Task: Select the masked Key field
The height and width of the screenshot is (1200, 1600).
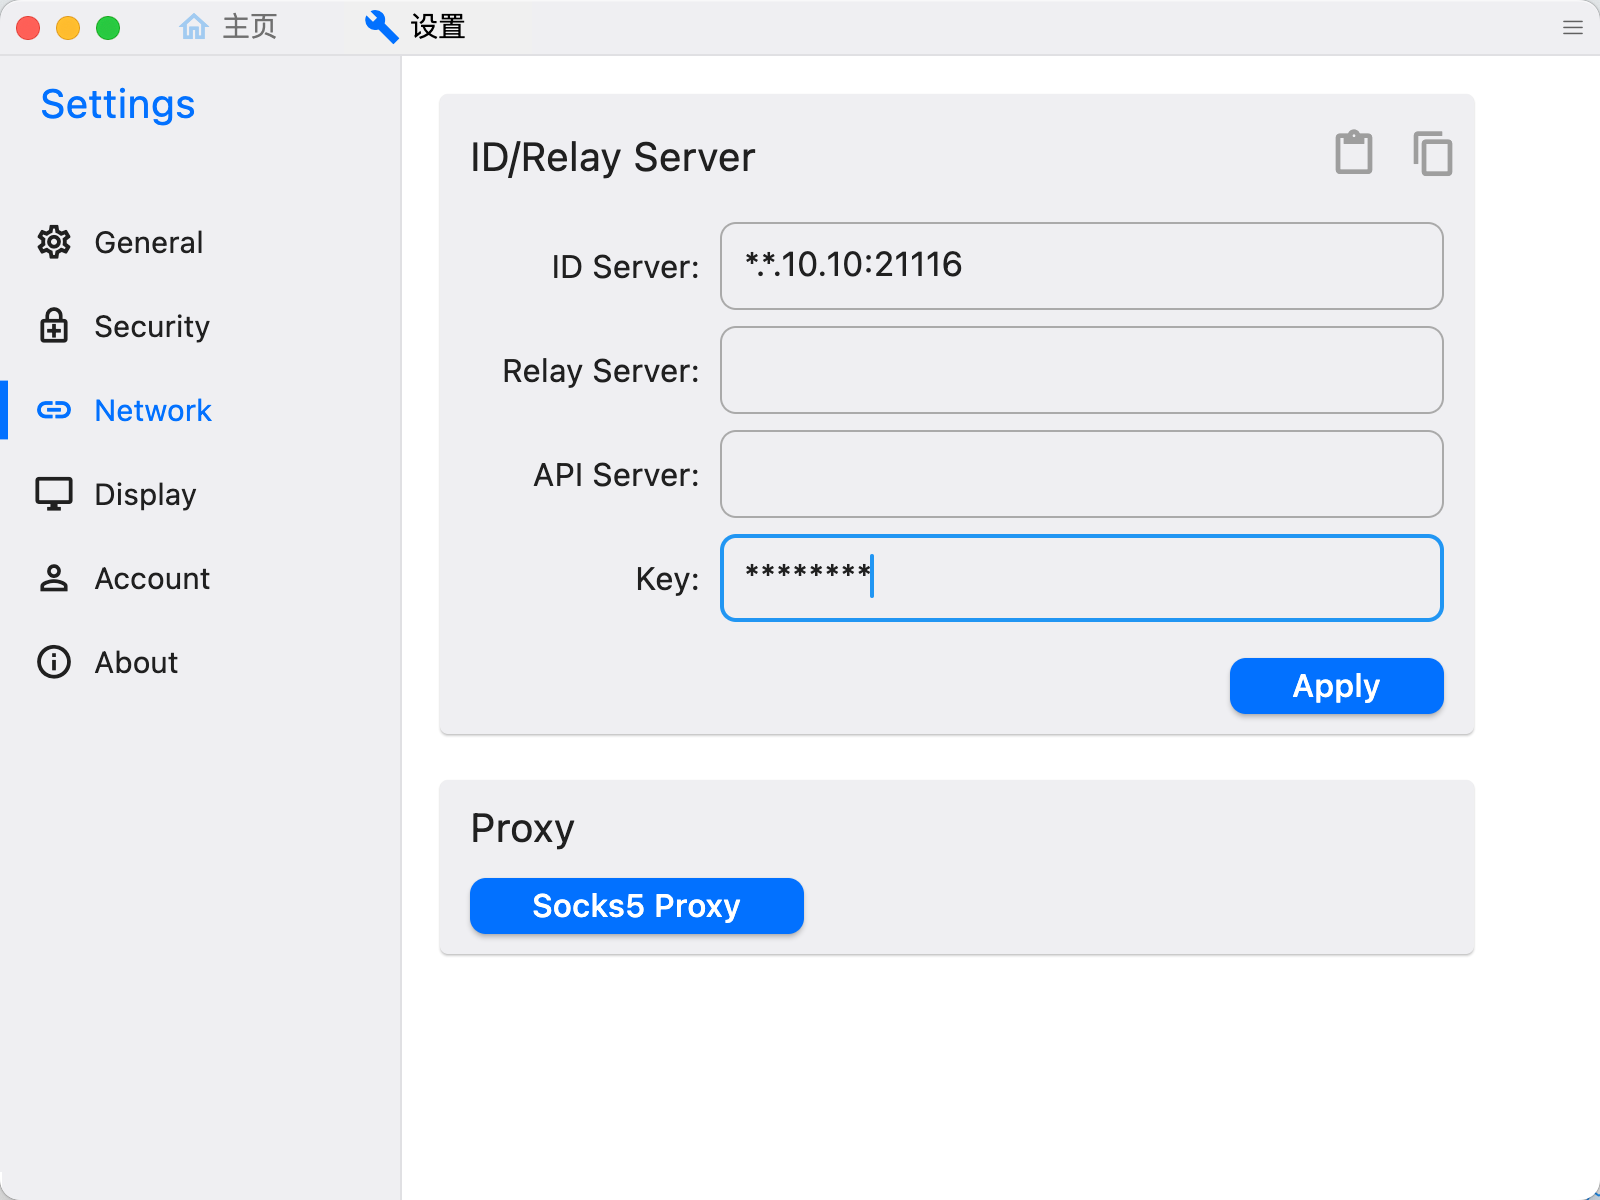Action: pos(1080,578)
